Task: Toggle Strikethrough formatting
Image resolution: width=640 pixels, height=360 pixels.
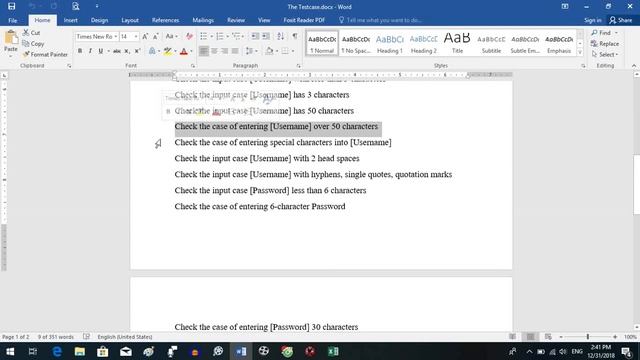Action: click(x=117, y=51)
